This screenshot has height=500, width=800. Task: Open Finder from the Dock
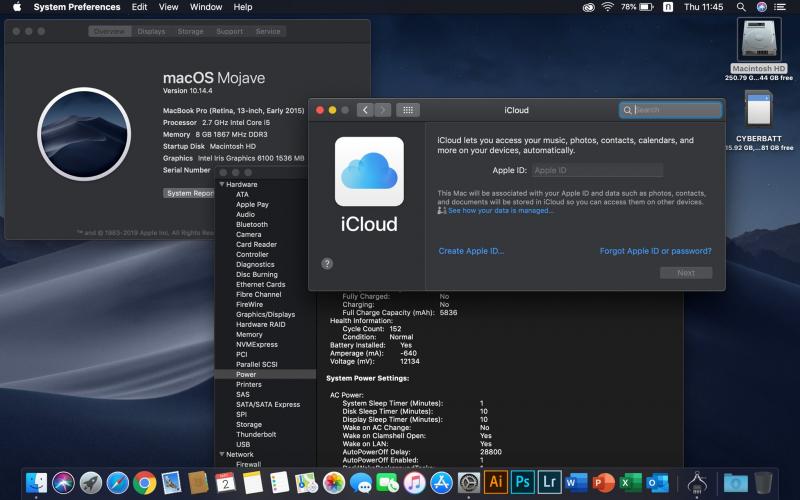click(36, 482)
